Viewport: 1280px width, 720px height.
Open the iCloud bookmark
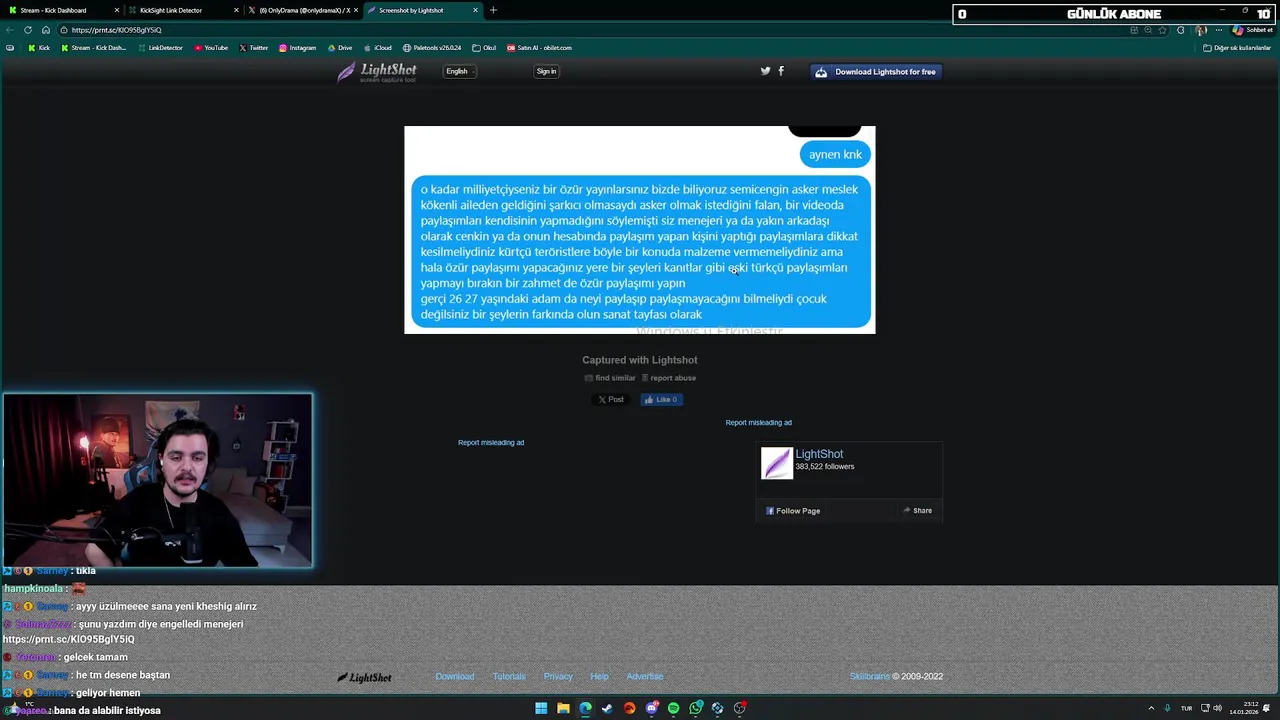[377, 48]
